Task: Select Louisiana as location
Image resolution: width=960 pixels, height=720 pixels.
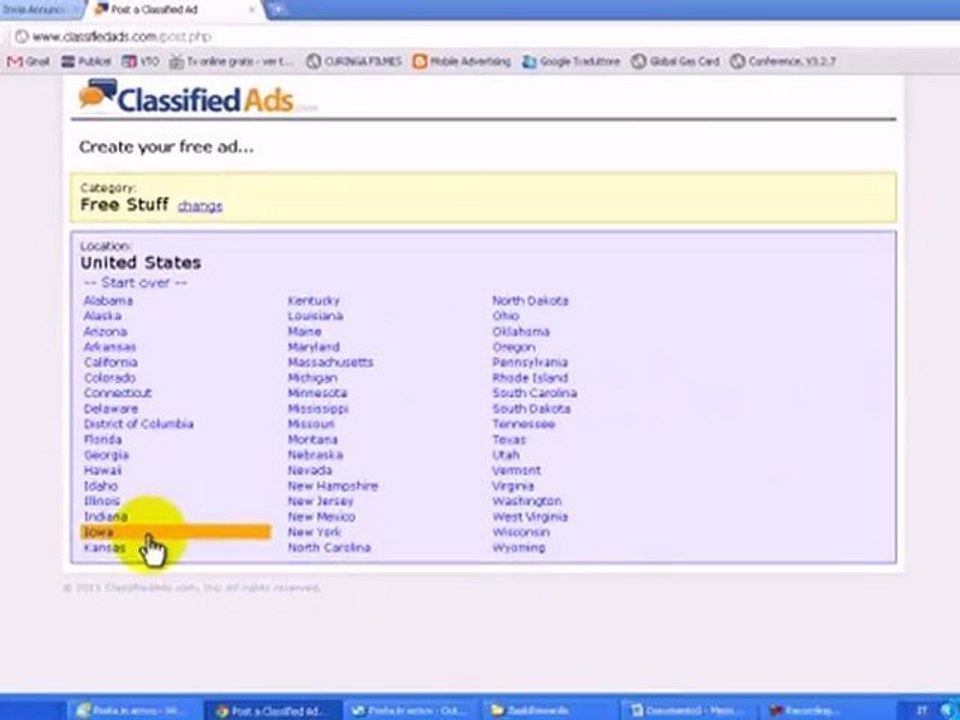Action: click(315, 316)
